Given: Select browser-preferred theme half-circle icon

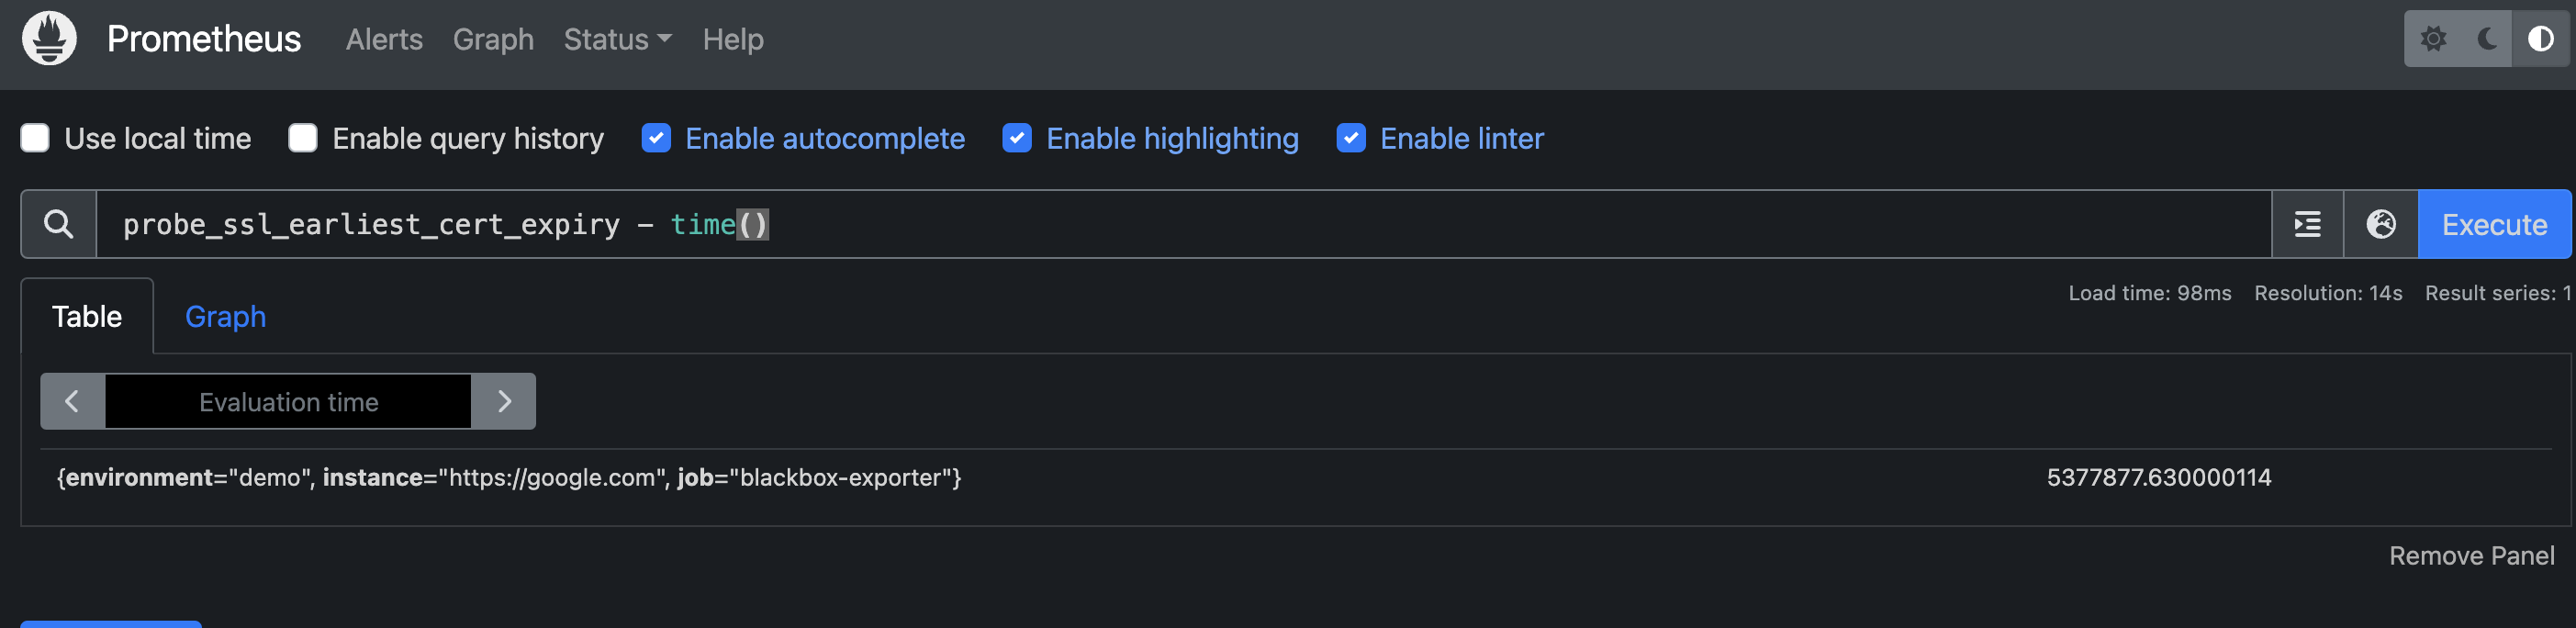Looking at the screenshot, I should (2540, 39).
